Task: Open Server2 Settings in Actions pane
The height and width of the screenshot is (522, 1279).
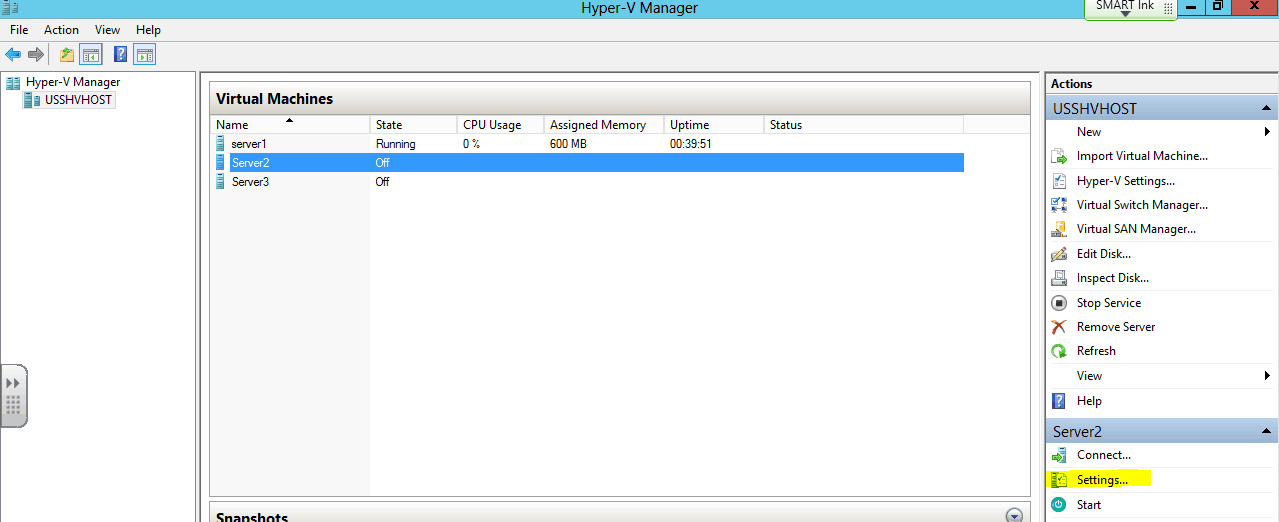Action: 1102,480
